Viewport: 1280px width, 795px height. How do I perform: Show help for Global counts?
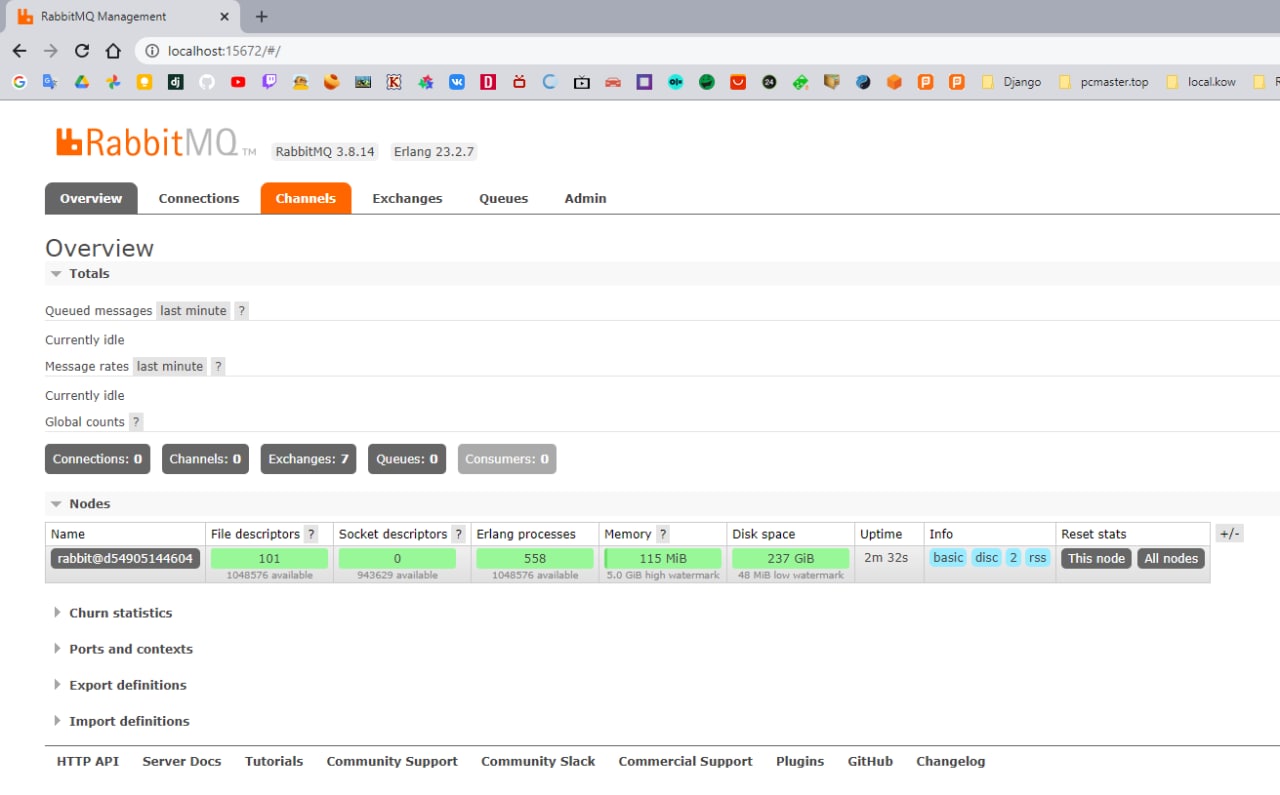click(x=136, y=422)
